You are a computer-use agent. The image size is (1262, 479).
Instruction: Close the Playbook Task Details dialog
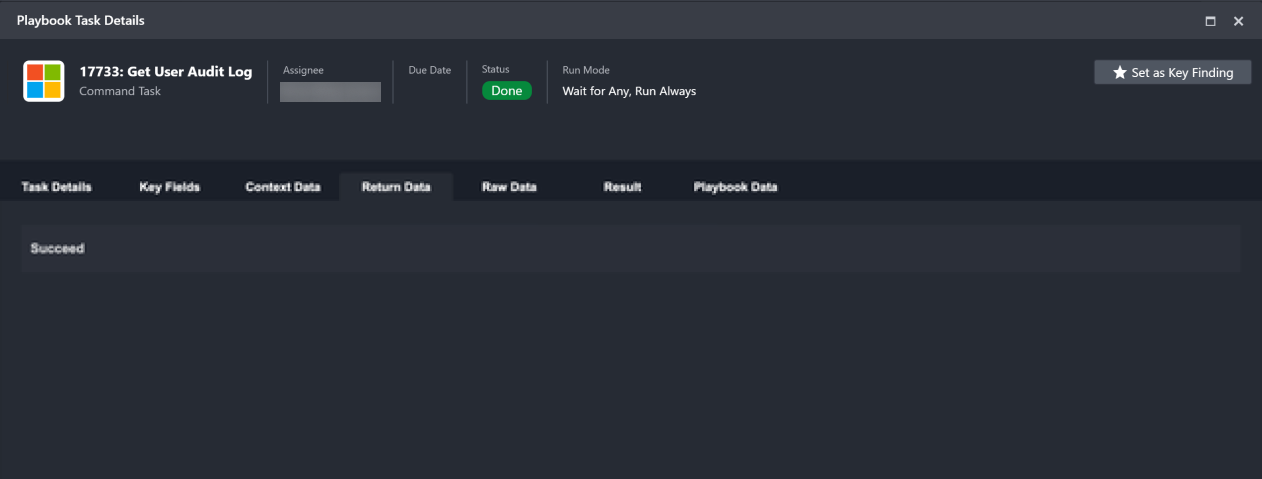[x=1238, y=21]
